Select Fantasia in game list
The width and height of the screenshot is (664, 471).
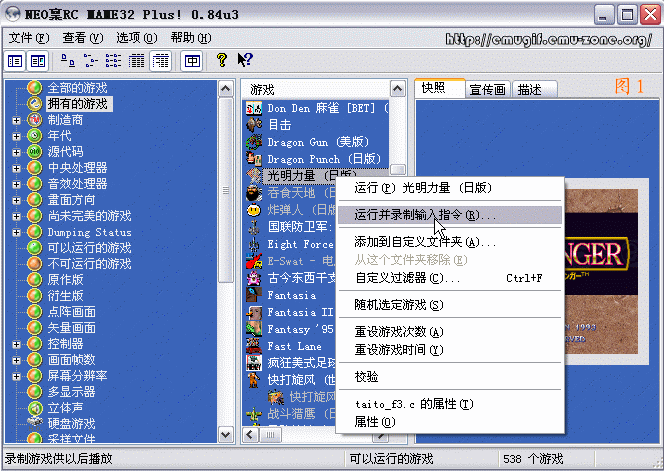[292, 295]
